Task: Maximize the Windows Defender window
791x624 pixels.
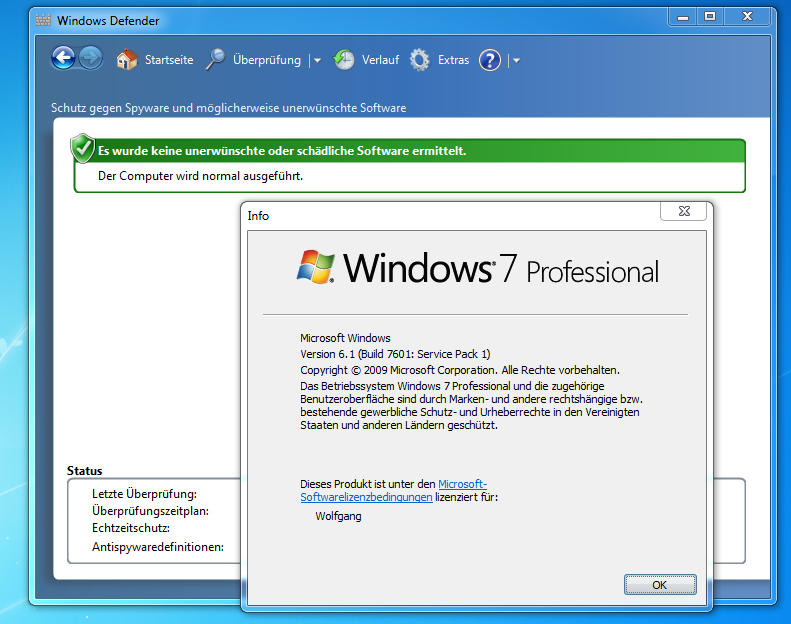Action: click(x=710, y=17)
